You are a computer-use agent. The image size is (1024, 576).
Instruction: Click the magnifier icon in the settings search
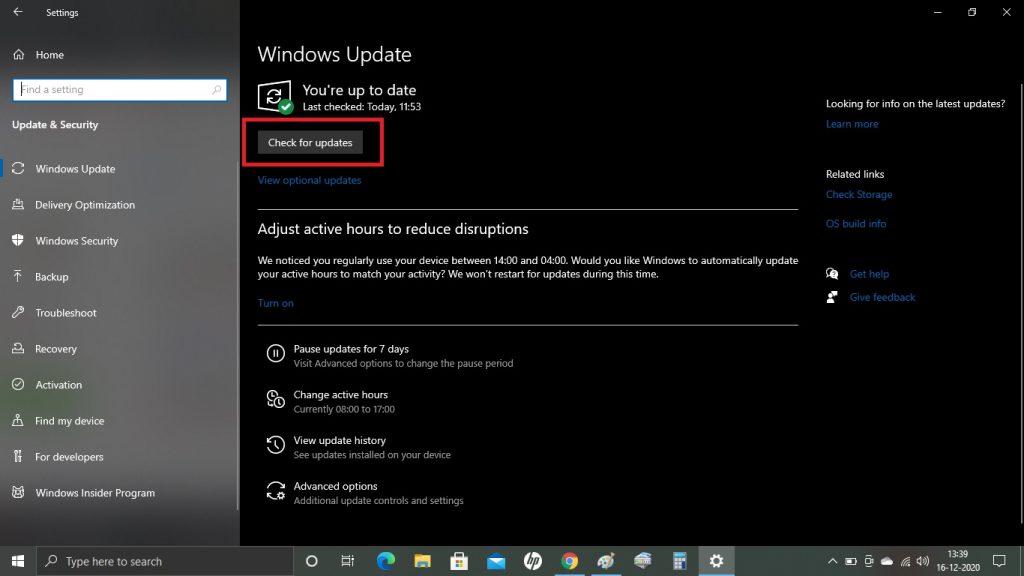[x=216, y=89]
